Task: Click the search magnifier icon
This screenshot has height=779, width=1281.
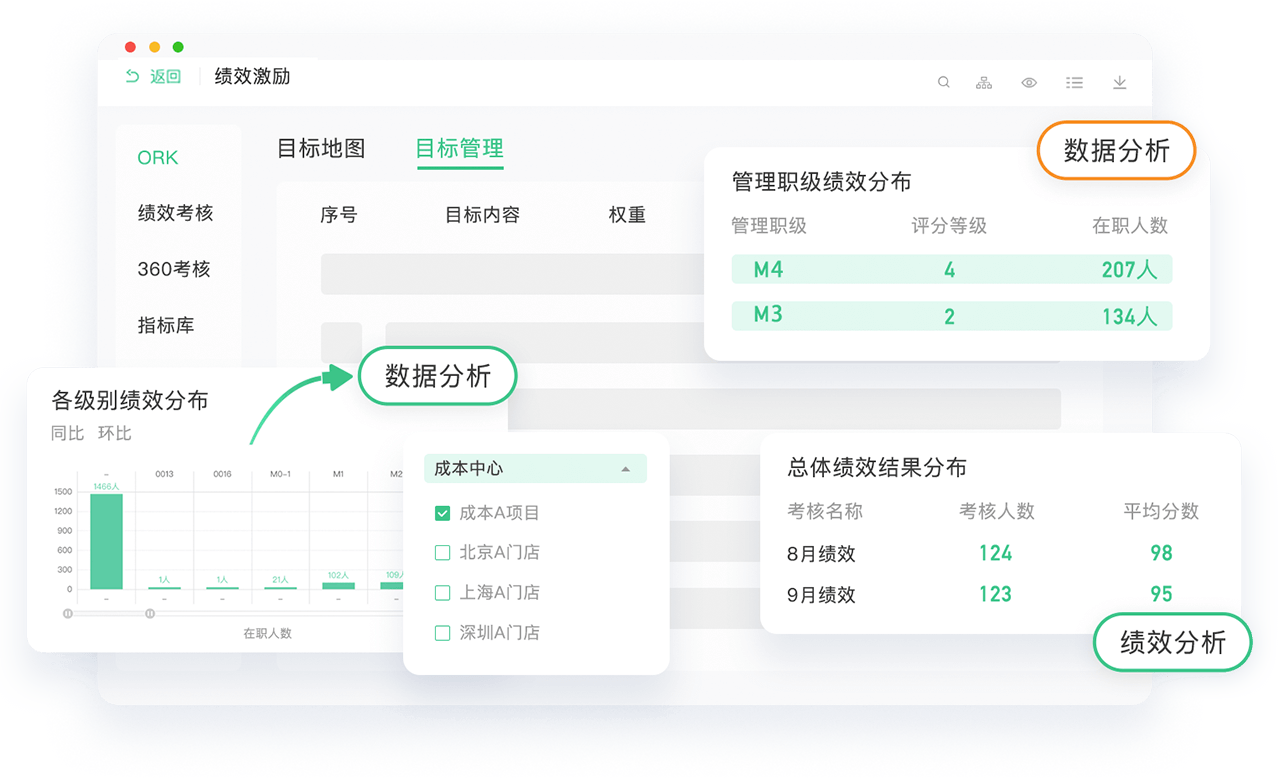Action: click(943, 83)
